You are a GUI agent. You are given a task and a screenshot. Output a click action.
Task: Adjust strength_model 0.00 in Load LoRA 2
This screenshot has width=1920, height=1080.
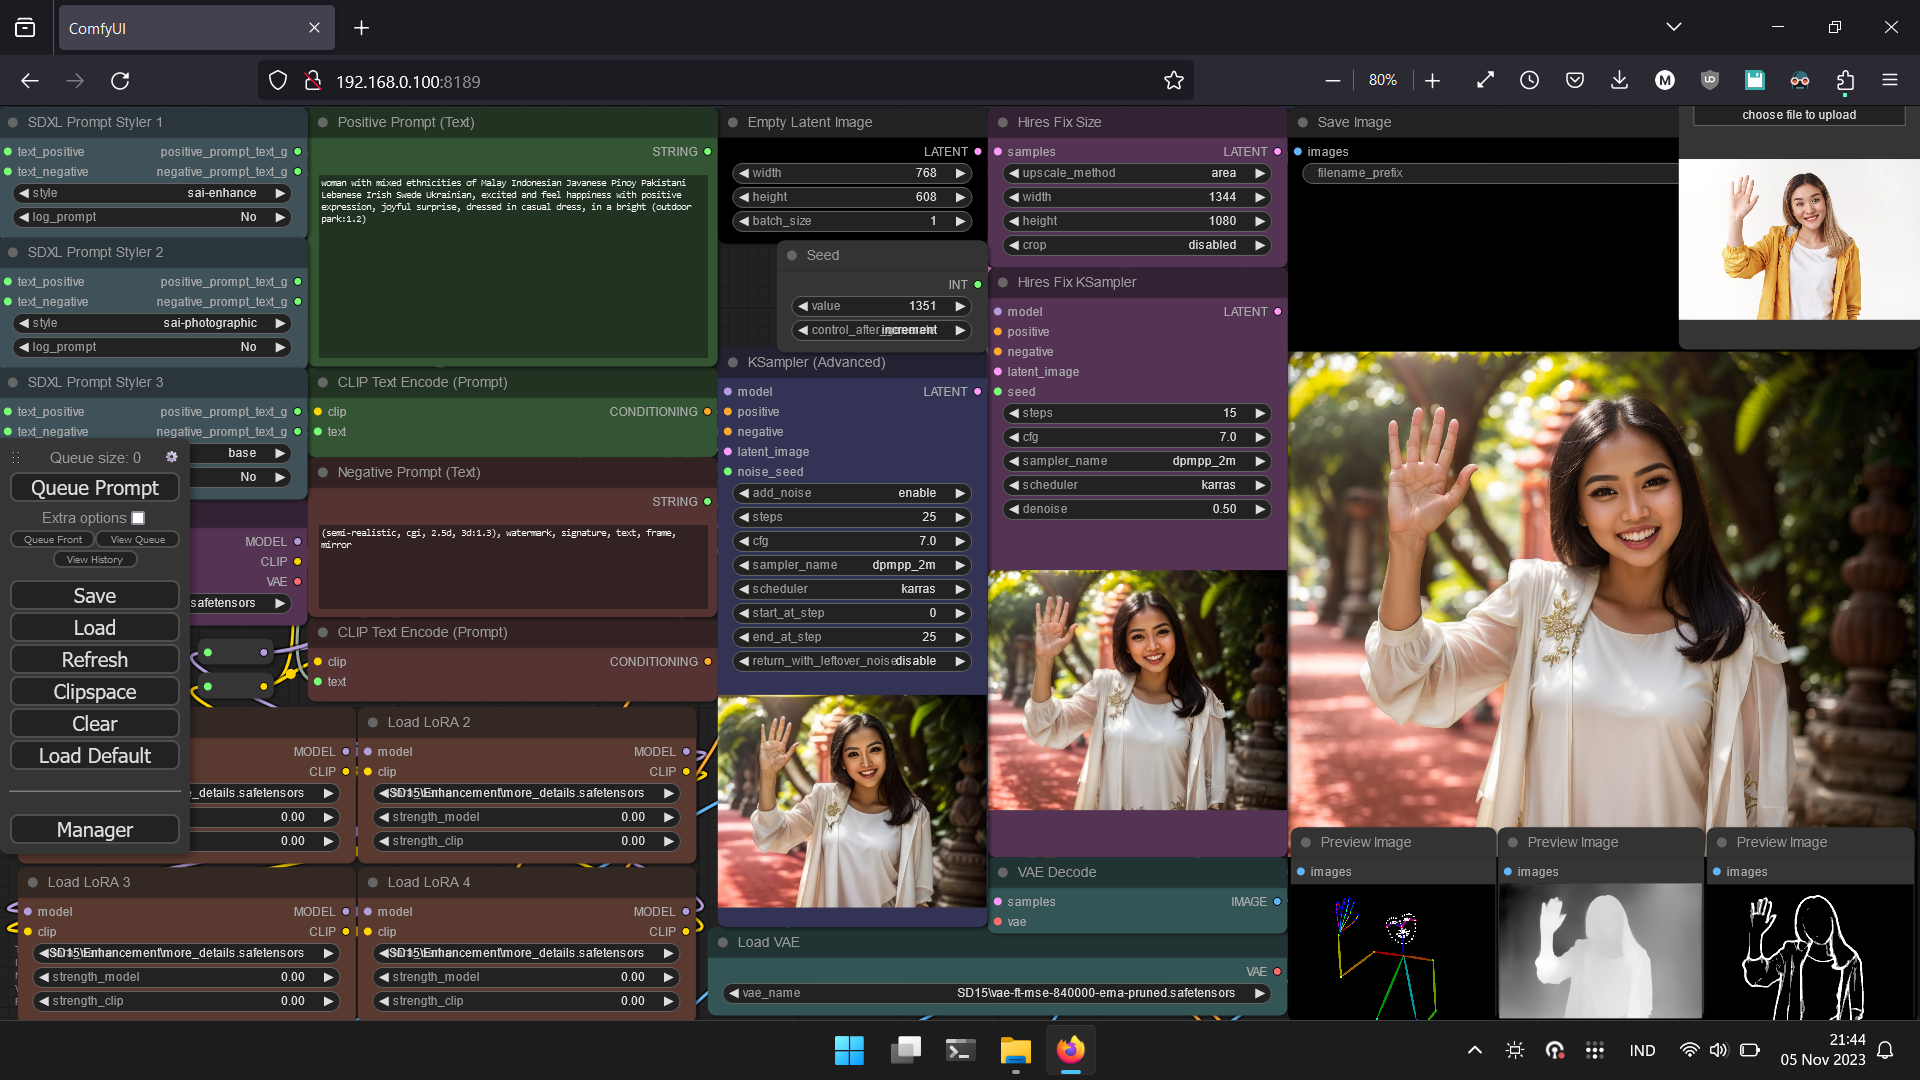527,817
